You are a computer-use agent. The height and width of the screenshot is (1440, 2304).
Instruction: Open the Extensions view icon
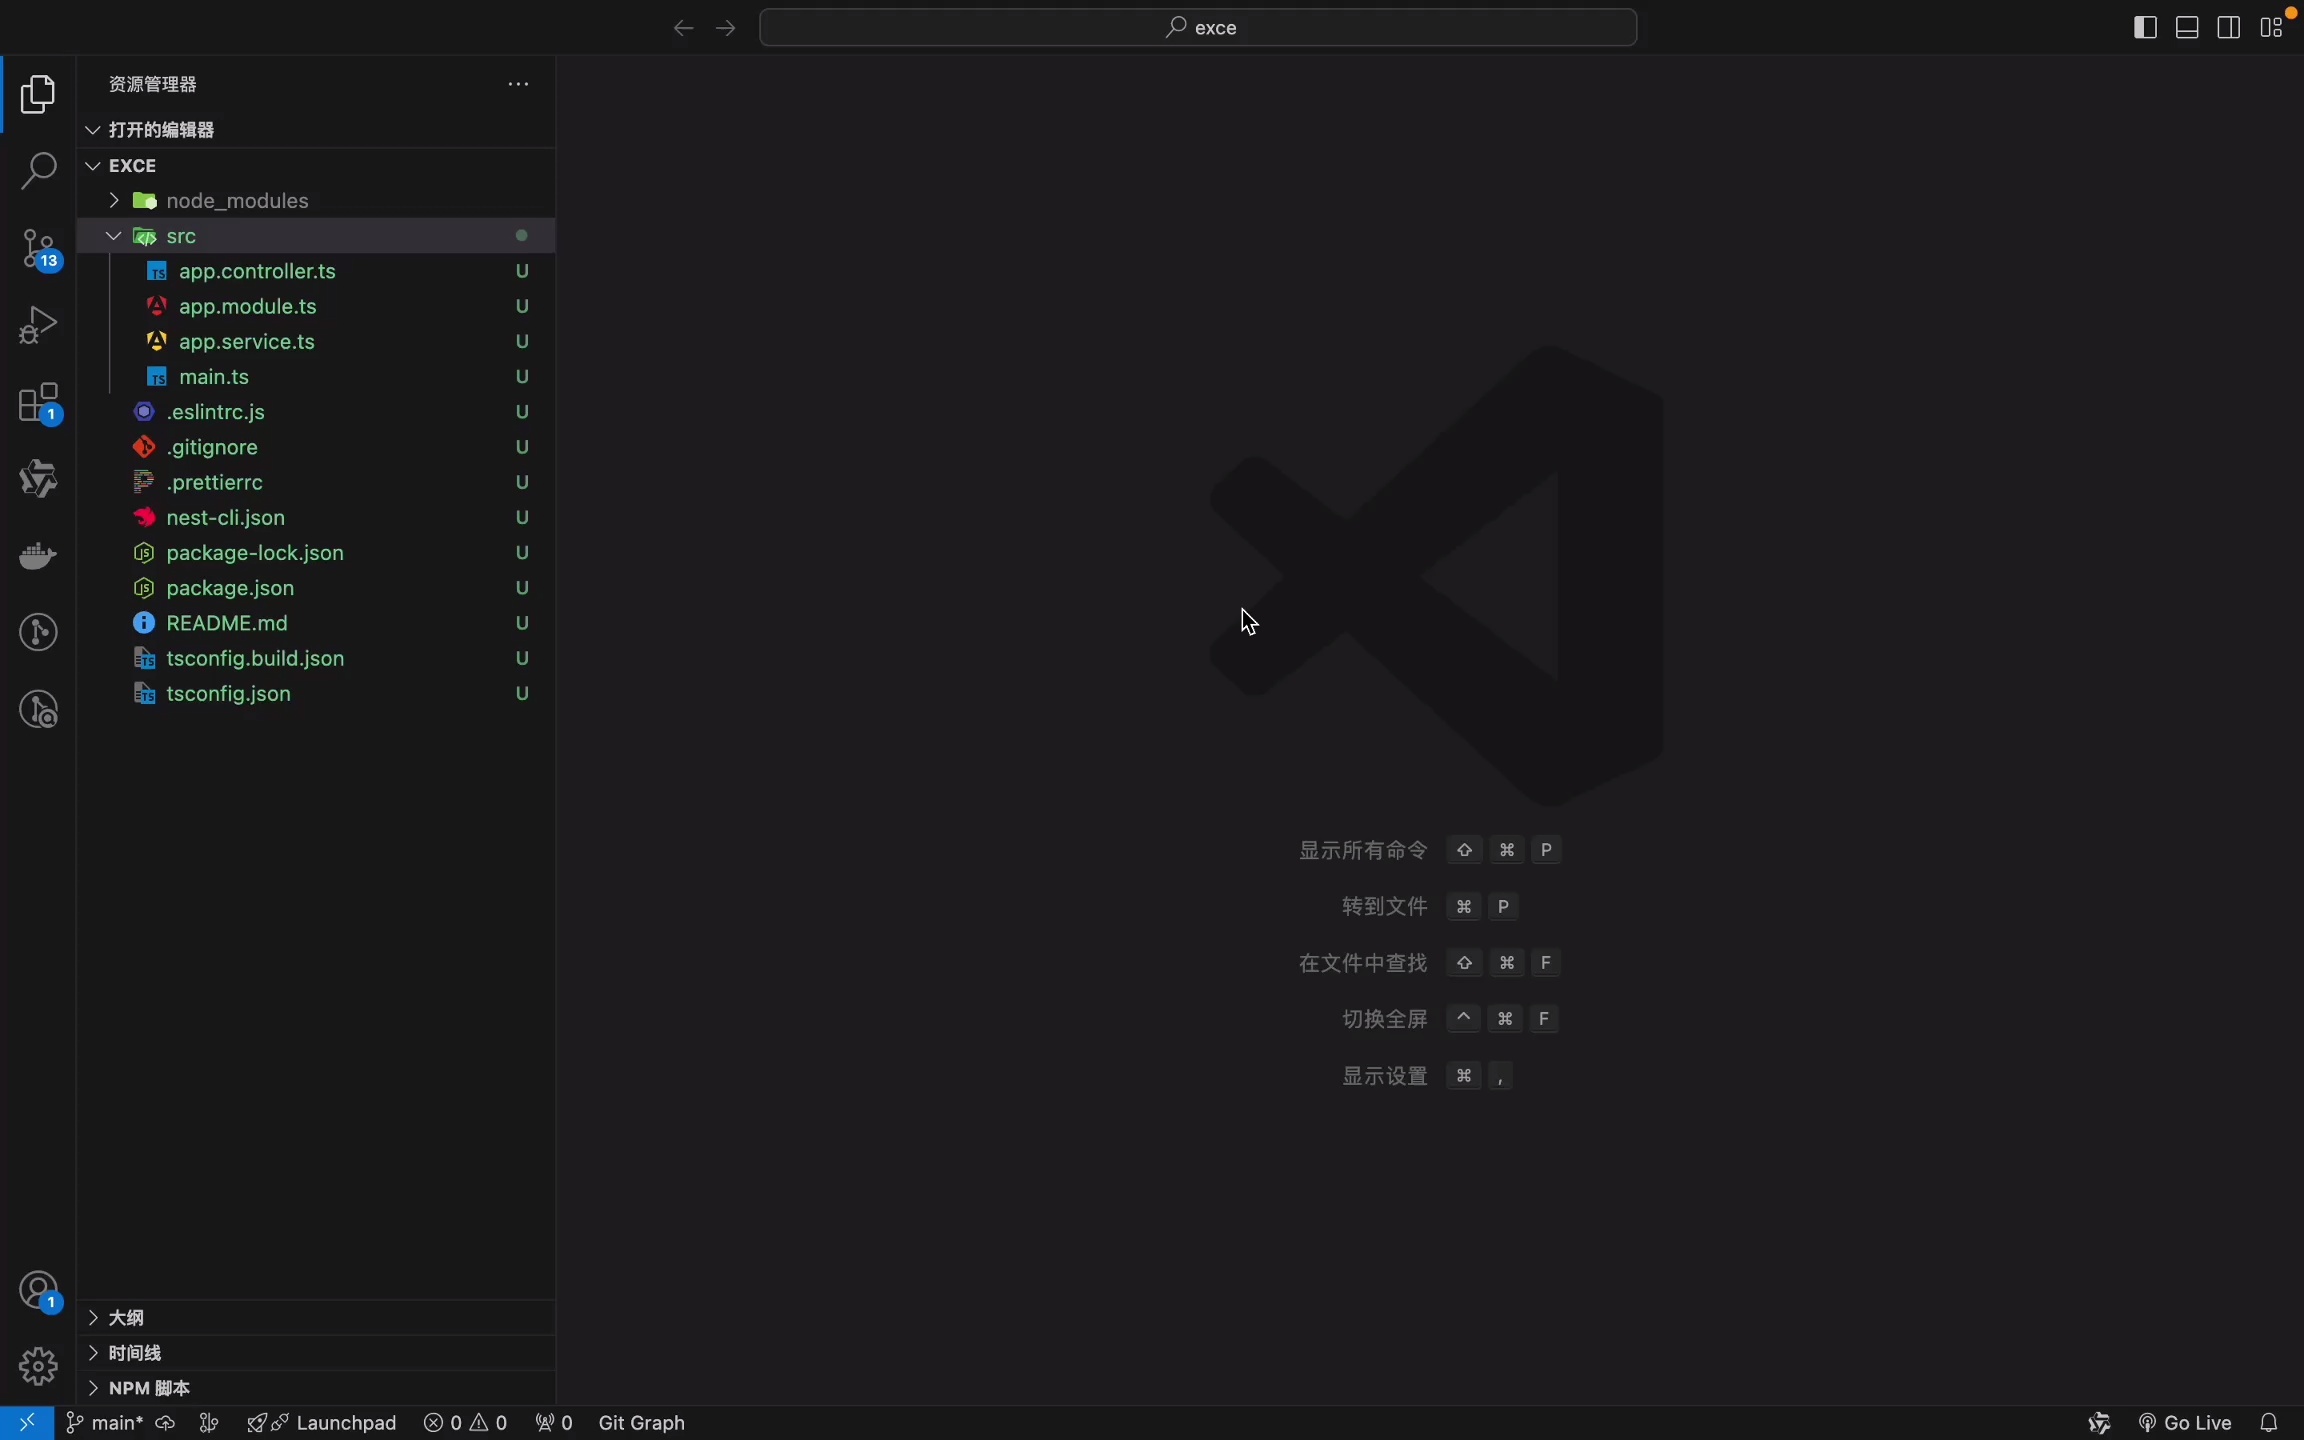(38, 403)
